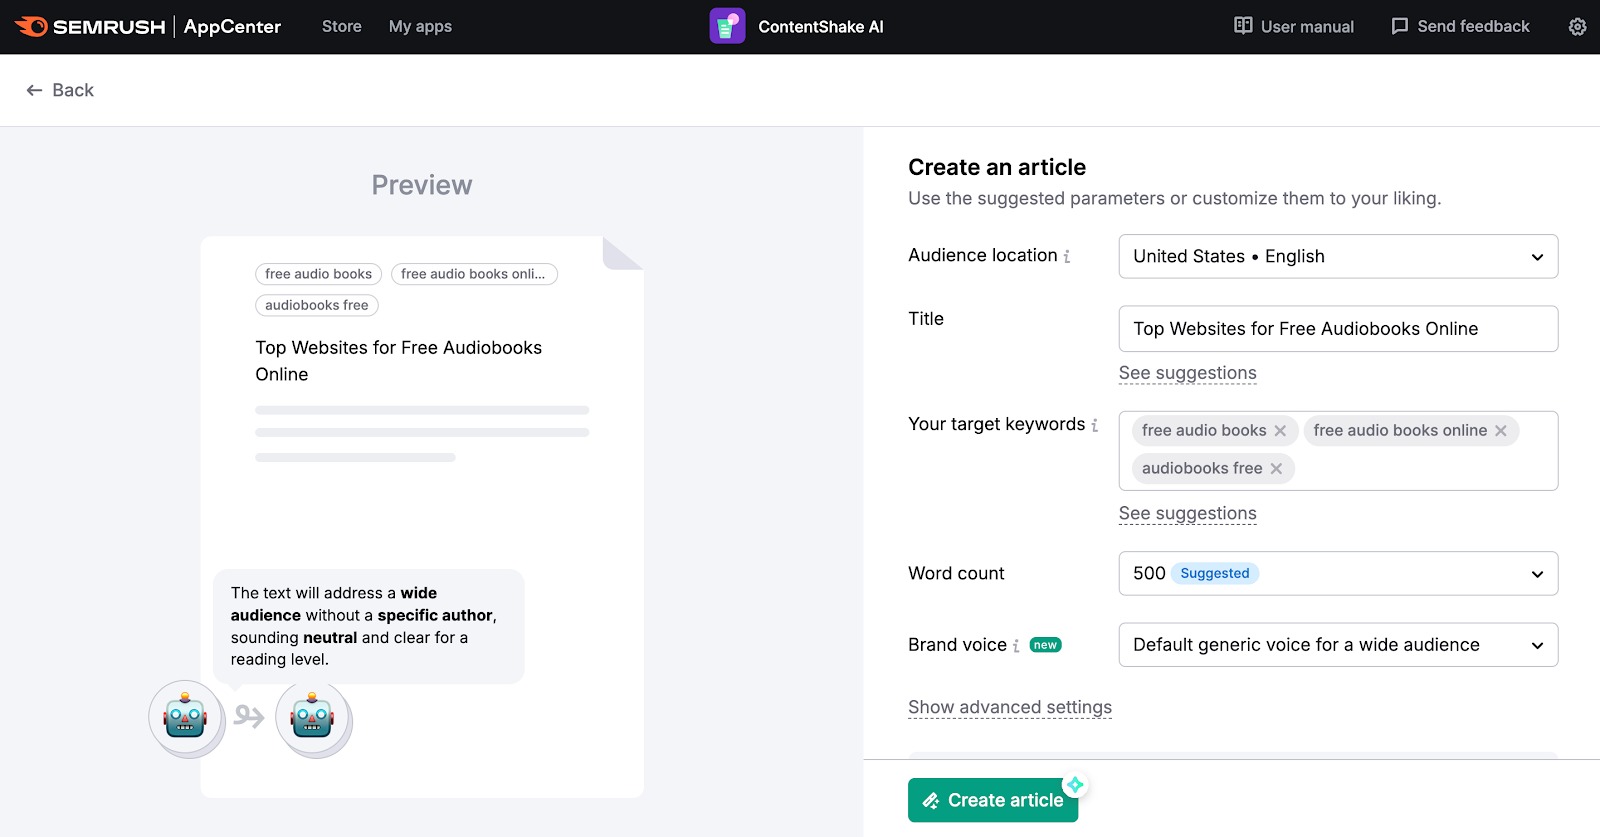Remove the 'free audio books online' keyword
1600x837 pixels.
(1501, 431)
